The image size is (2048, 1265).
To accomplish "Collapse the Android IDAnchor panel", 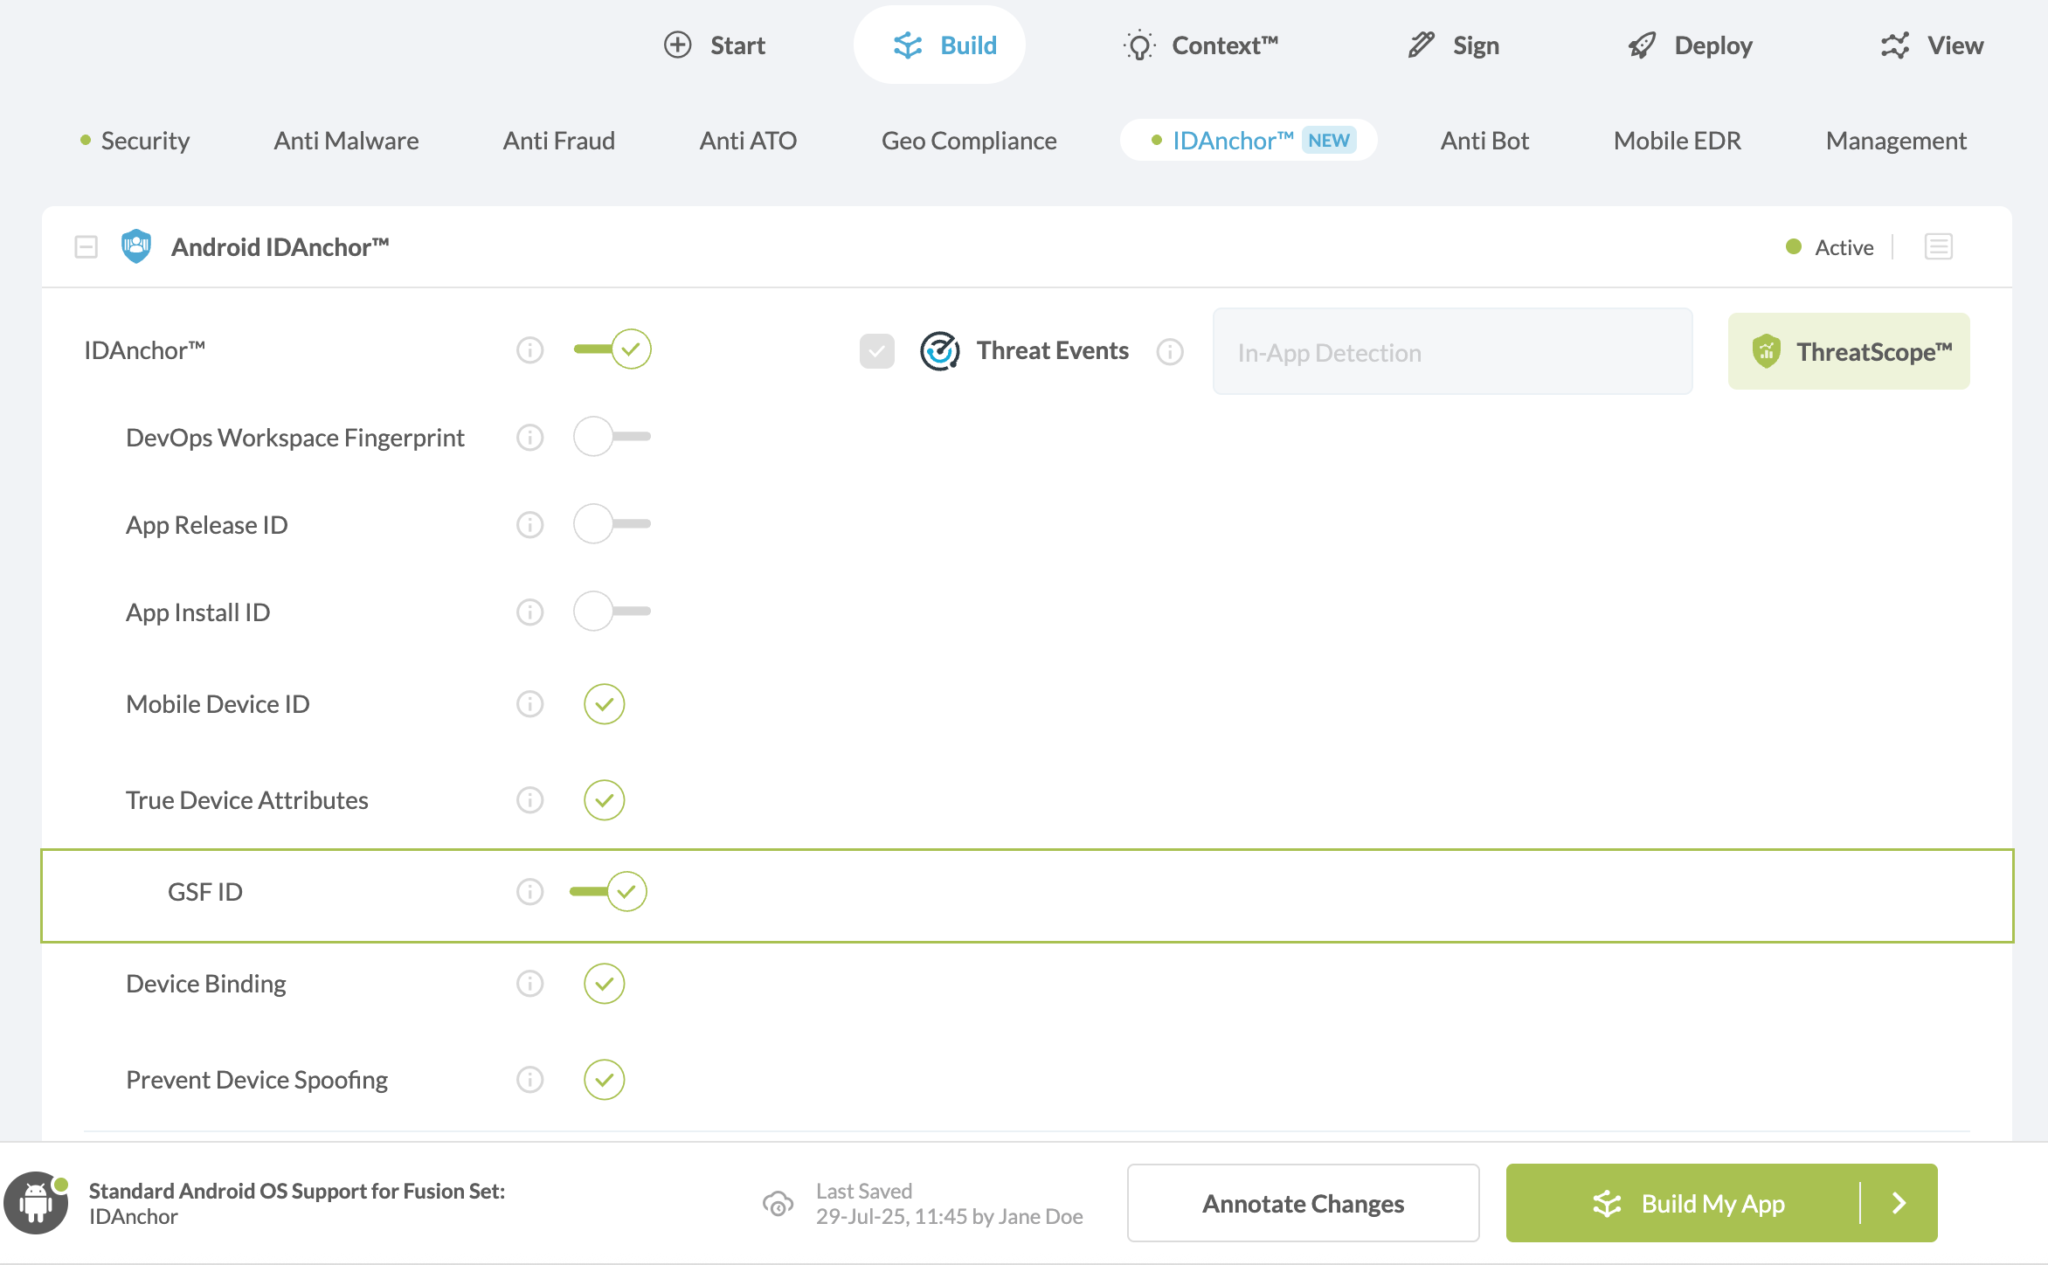I will pos(85,246).
